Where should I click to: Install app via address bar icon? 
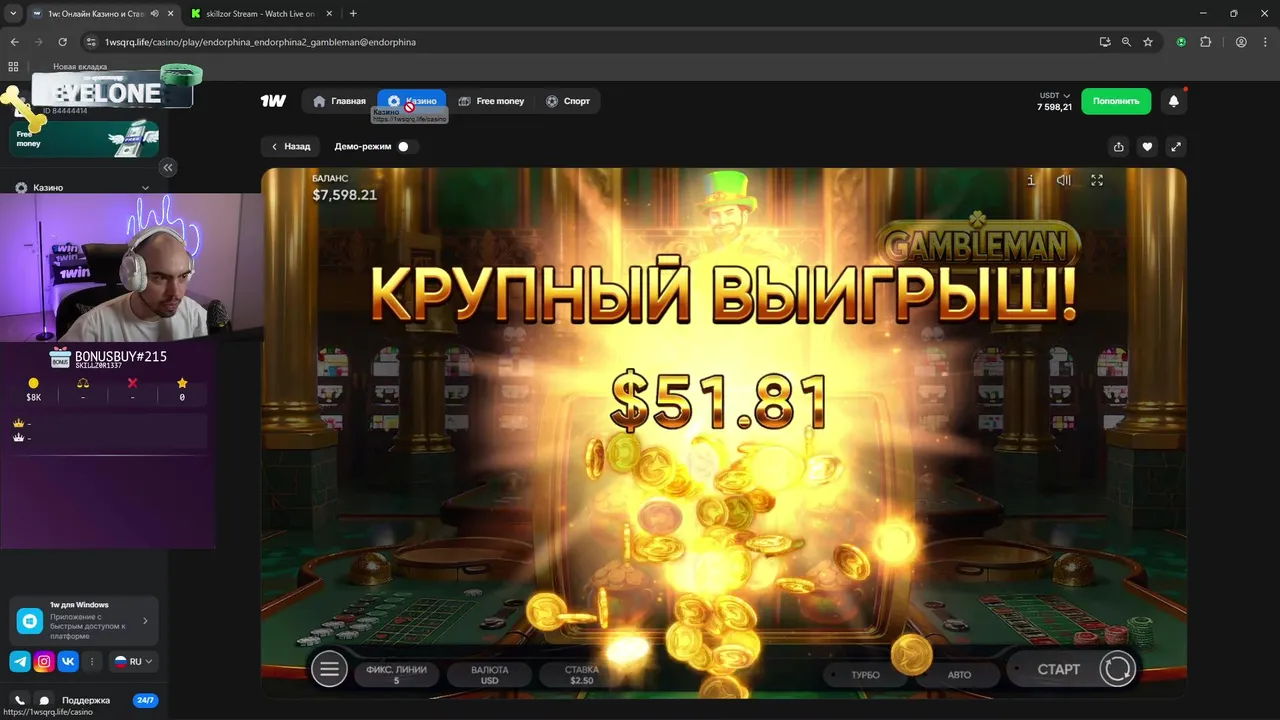coord(1104,42)
